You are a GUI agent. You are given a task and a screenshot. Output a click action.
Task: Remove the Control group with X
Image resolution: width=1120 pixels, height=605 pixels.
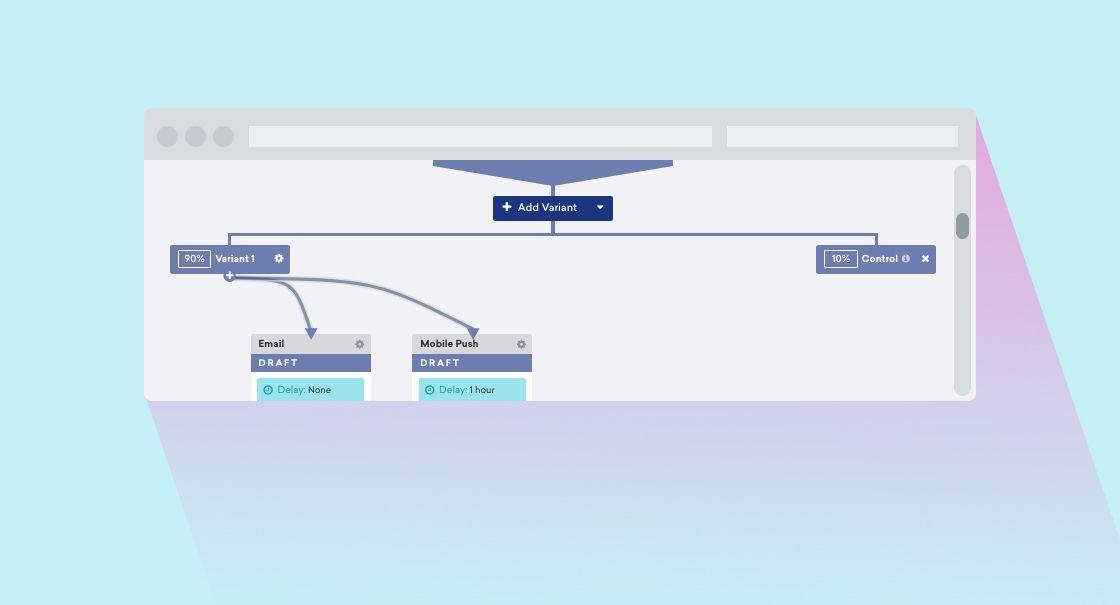point(925,259)
